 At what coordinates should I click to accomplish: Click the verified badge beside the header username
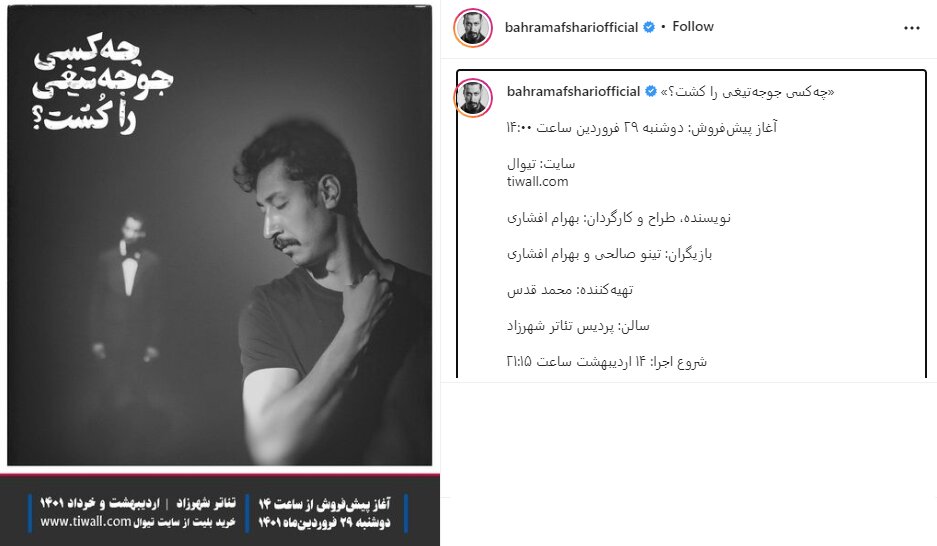click(x=649, y=27)
